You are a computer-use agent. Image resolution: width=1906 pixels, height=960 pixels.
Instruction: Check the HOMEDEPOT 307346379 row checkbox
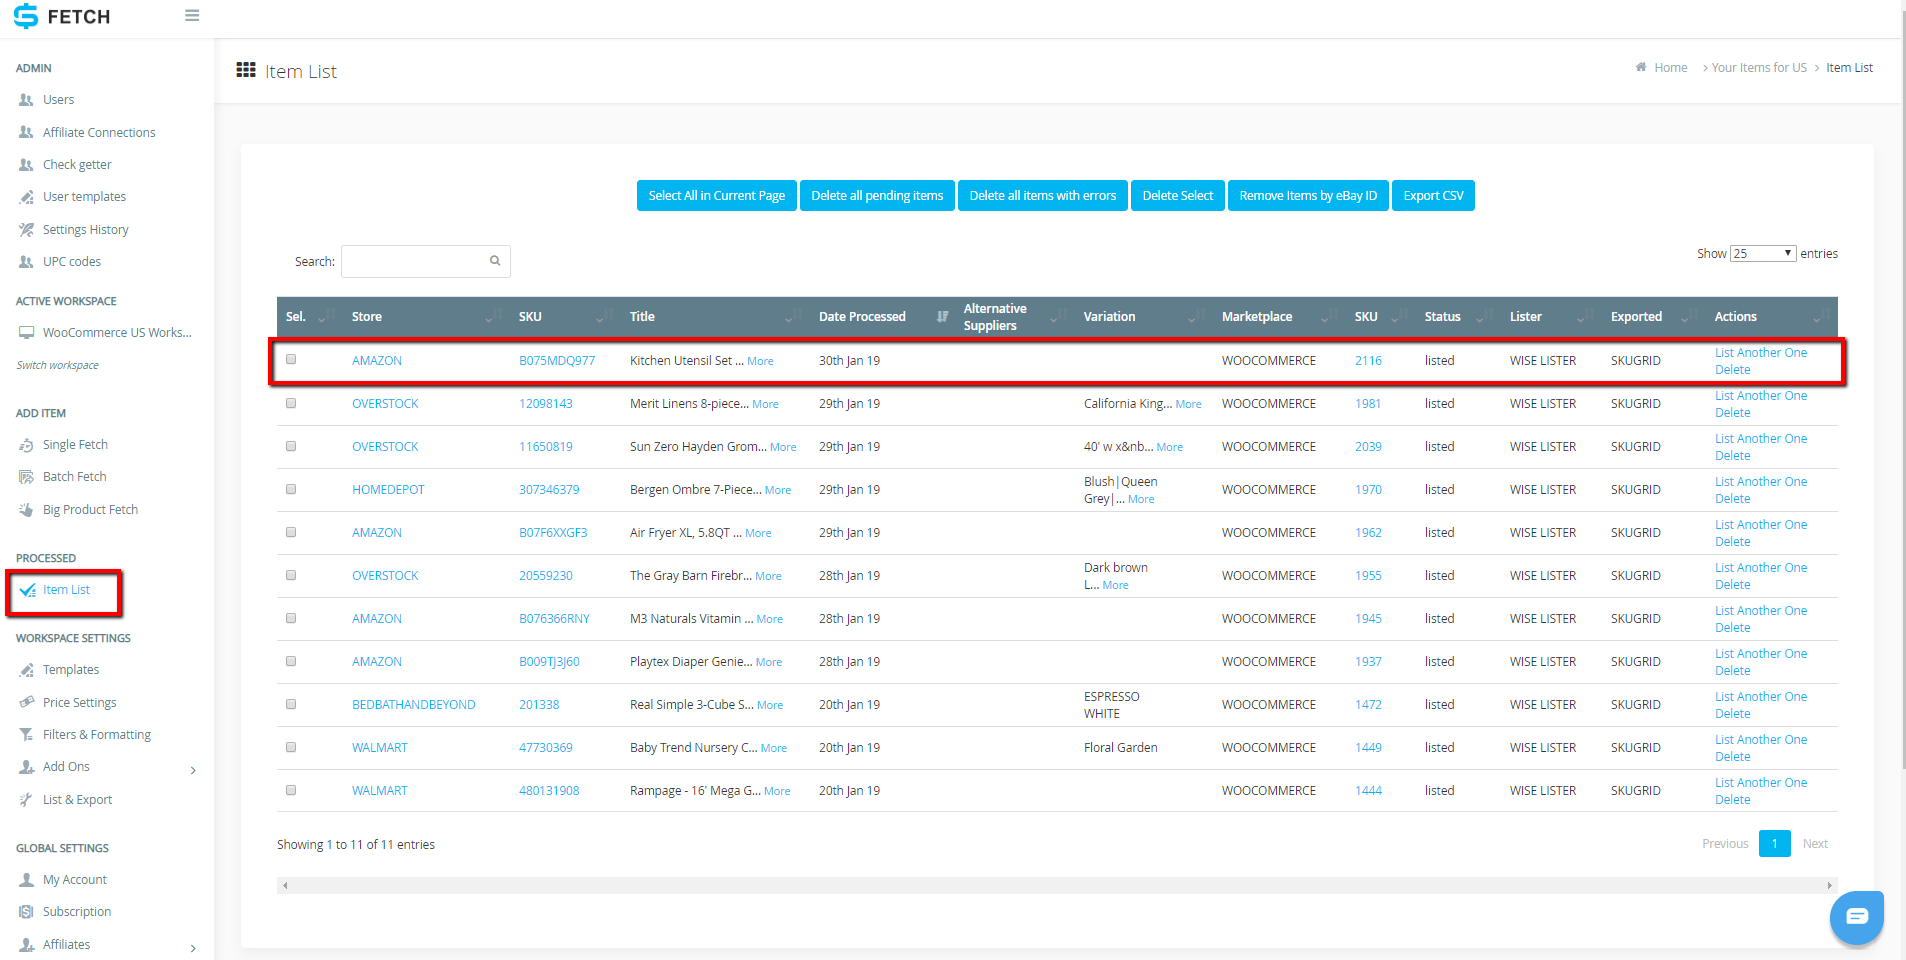(291, 489)
